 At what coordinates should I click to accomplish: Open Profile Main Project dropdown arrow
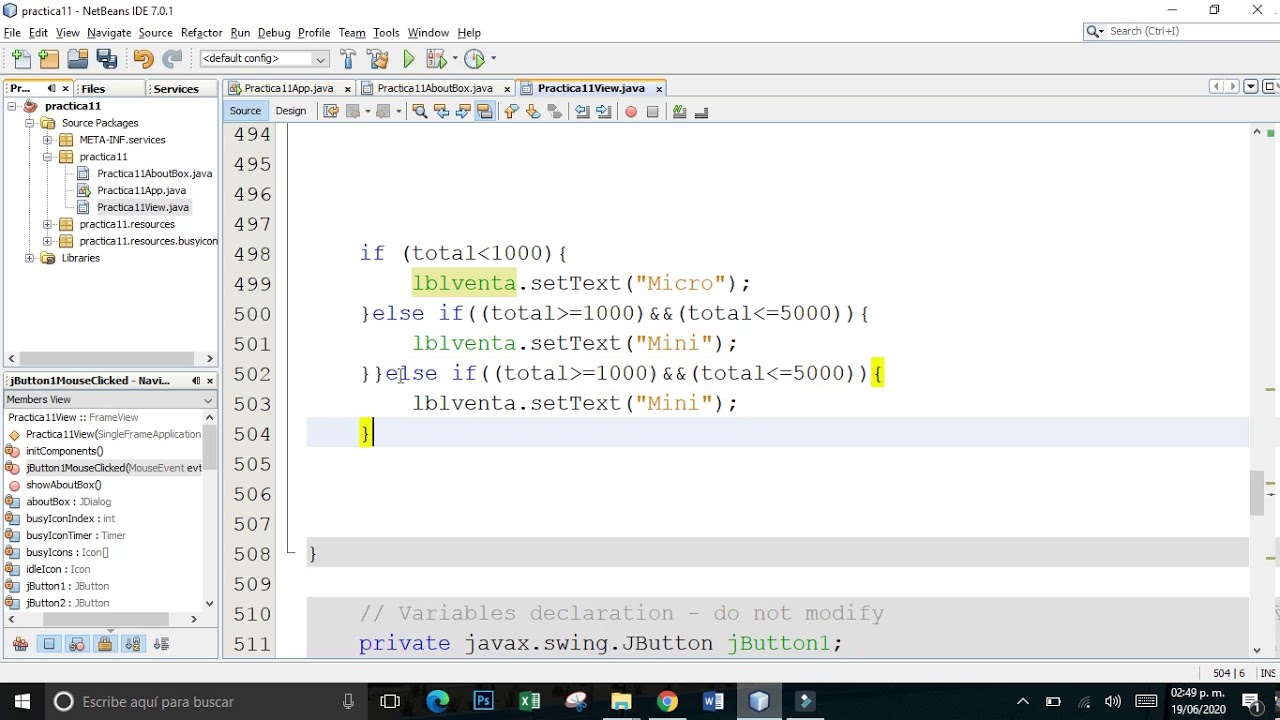(492, 59)
